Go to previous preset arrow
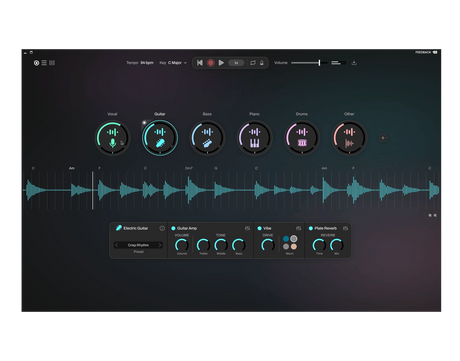This screenshot has width=460, height=361. coord(117,245)
